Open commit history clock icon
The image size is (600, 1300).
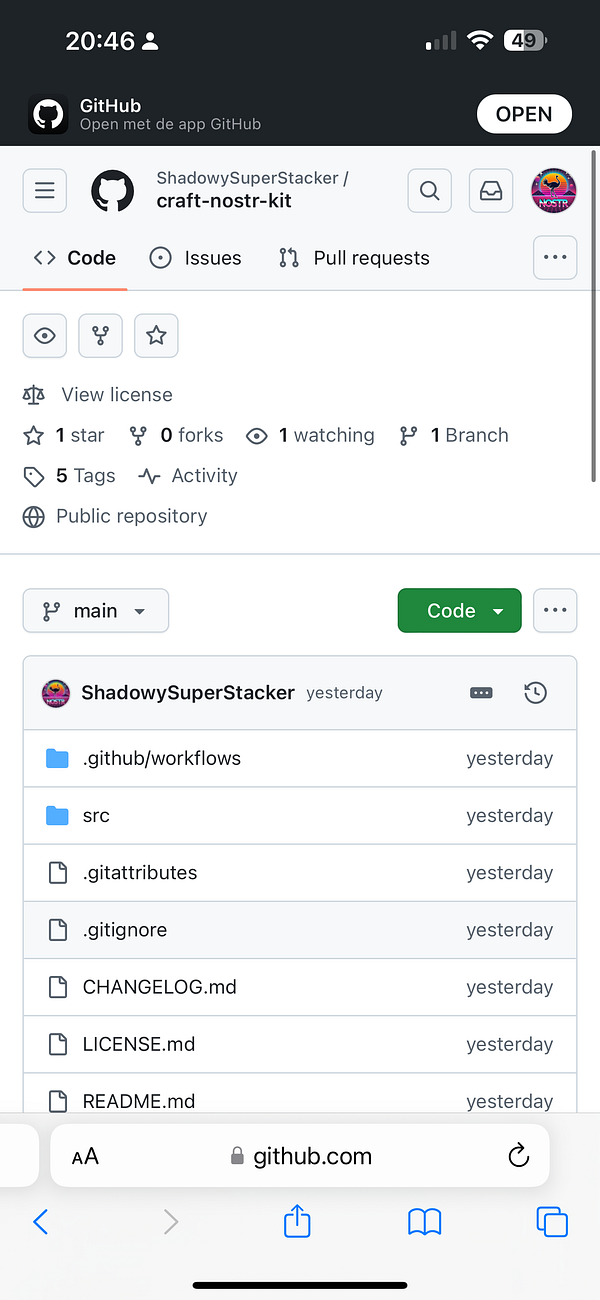[536, 693]
